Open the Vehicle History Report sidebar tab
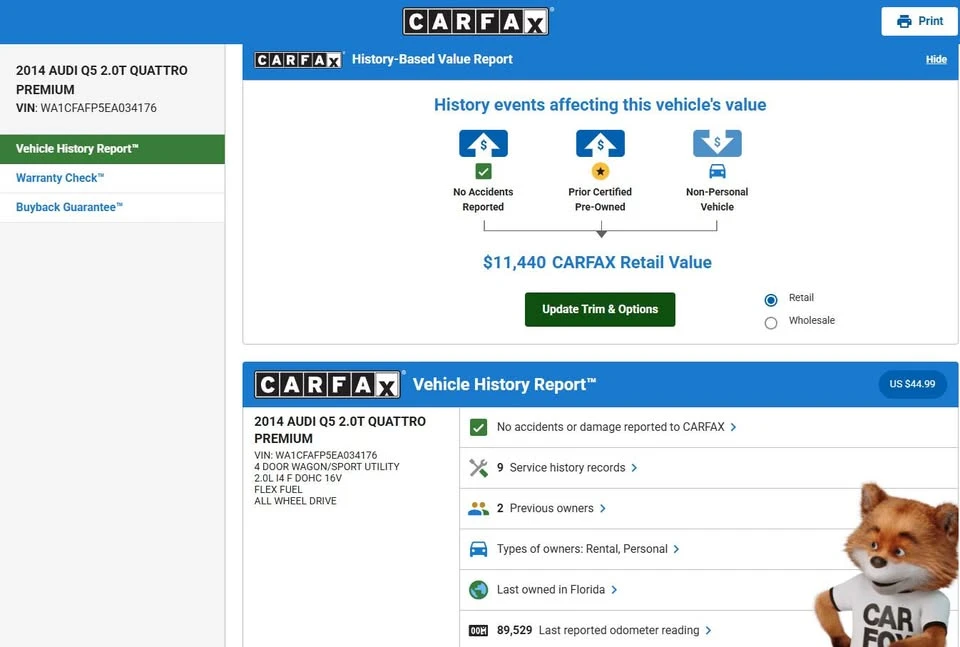The image size is (960, 647). coord(112,149)
